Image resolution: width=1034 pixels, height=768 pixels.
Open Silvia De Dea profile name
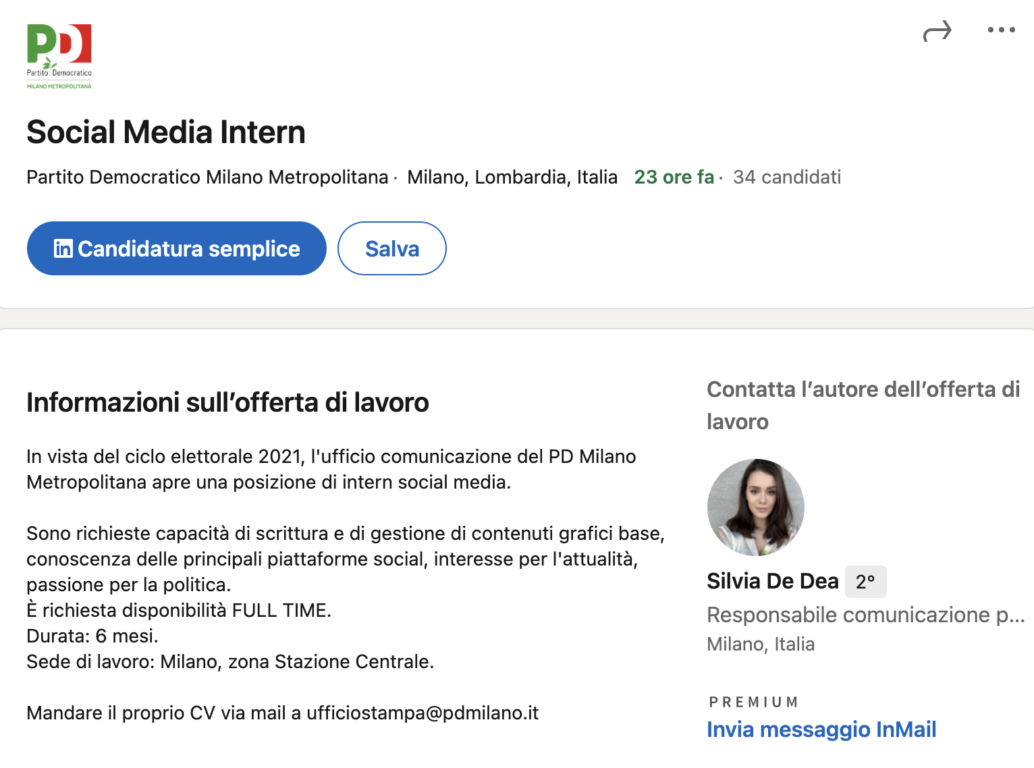772,581
